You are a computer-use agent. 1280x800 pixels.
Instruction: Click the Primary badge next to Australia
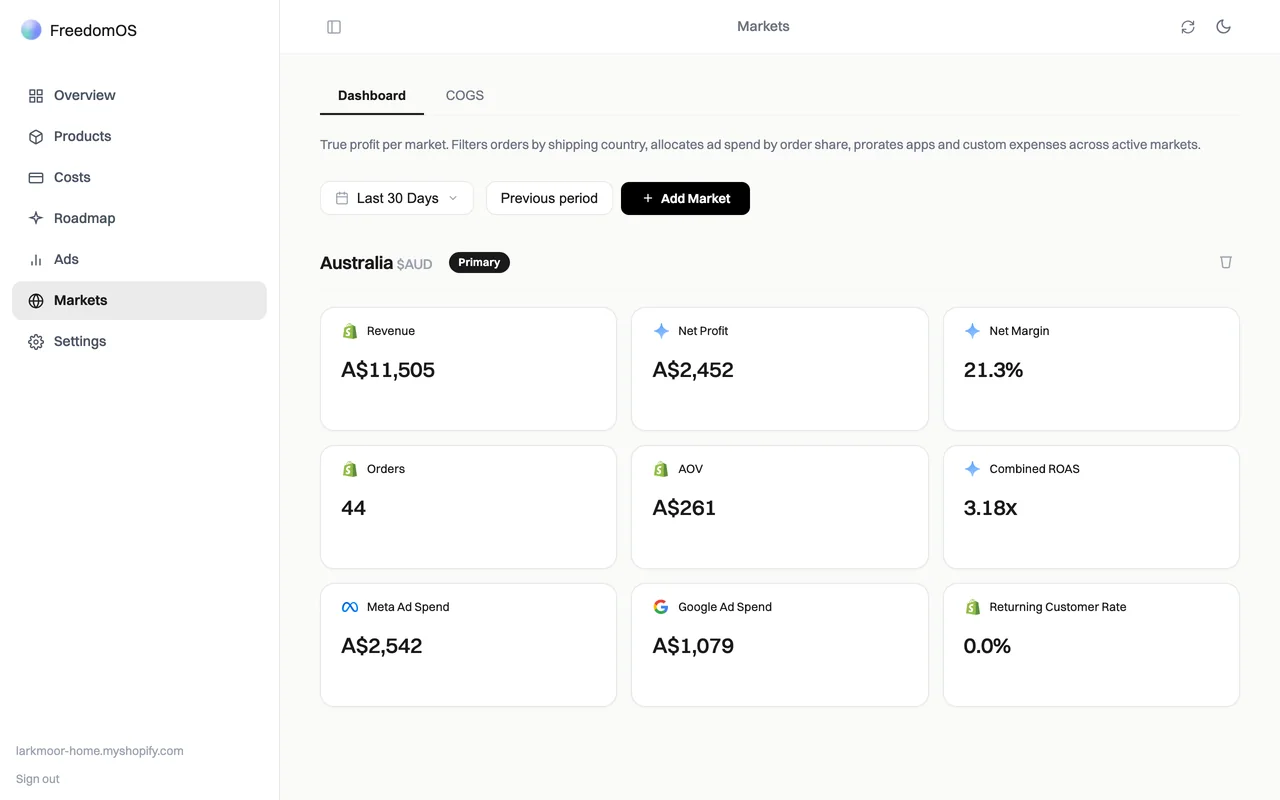(479, 262)
